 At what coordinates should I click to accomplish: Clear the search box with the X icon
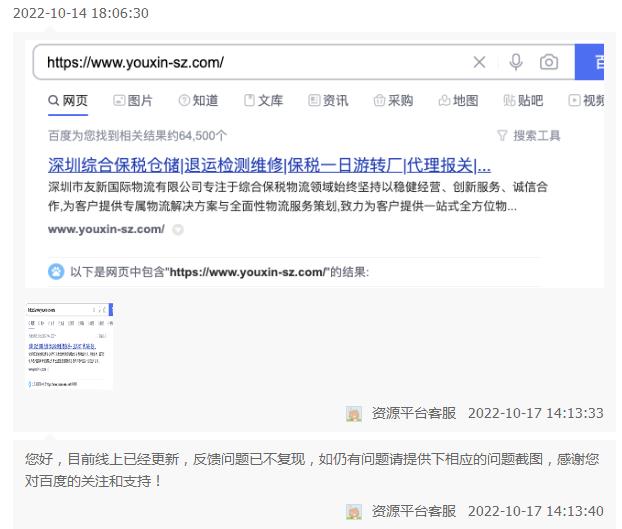point(479,62)
